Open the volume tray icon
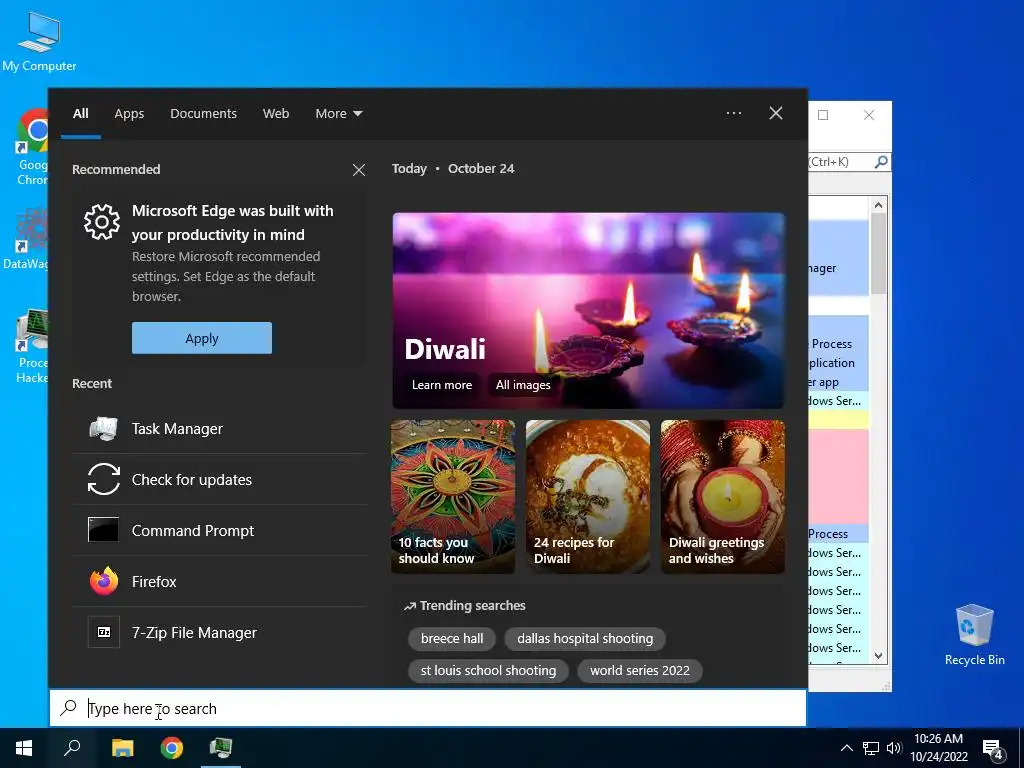The width and height of the screenshot is (1024, 768). 894,748
